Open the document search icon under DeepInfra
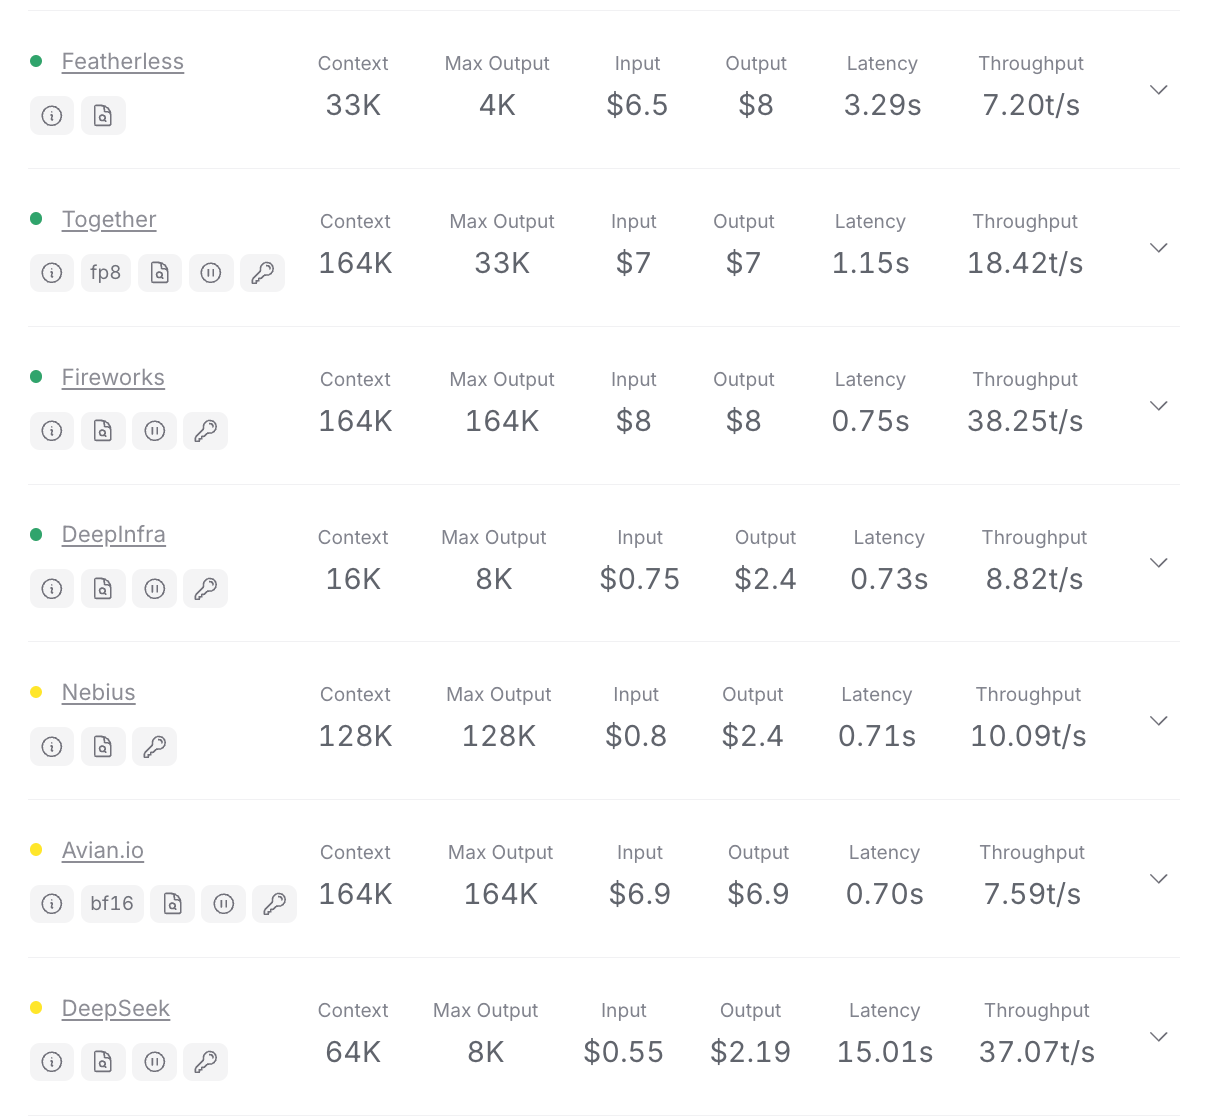The width and height of the screenshot is (1210, 1118). tap(103, 589)
